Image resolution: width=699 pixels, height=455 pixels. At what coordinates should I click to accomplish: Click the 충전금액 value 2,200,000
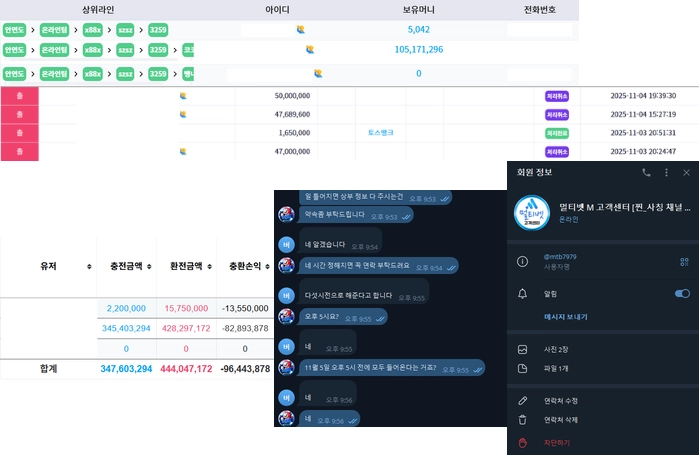126,308
